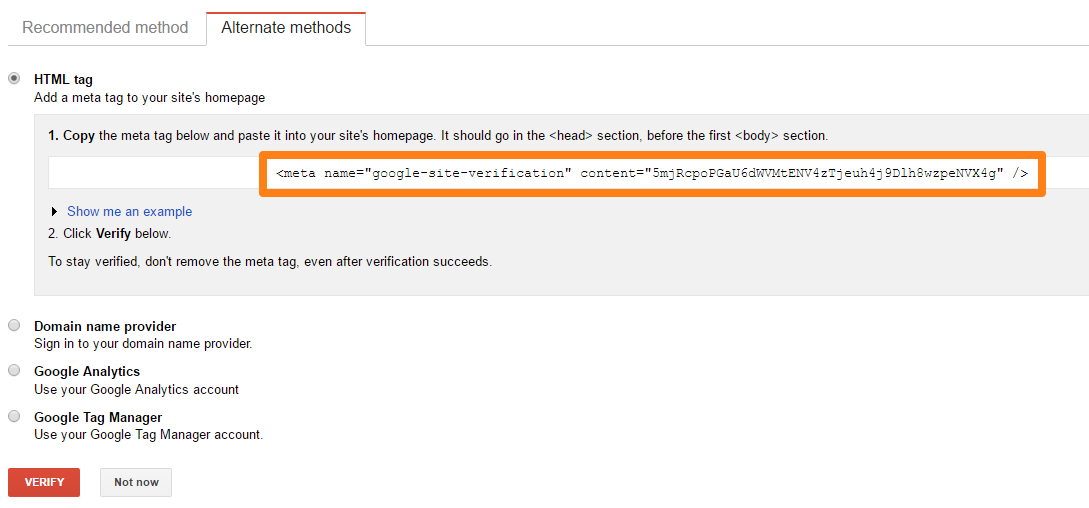Click Use your Google Analytics account text
1089x508 pixels.
point(136,389)
